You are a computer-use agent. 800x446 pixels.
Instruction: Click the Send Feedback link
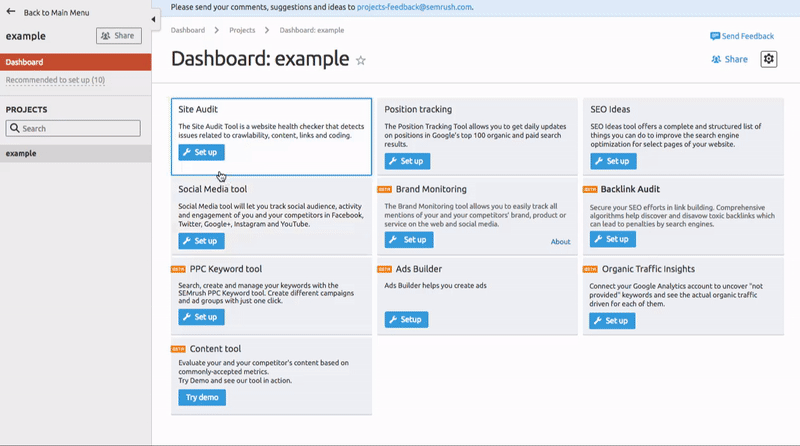click(742, 36)
